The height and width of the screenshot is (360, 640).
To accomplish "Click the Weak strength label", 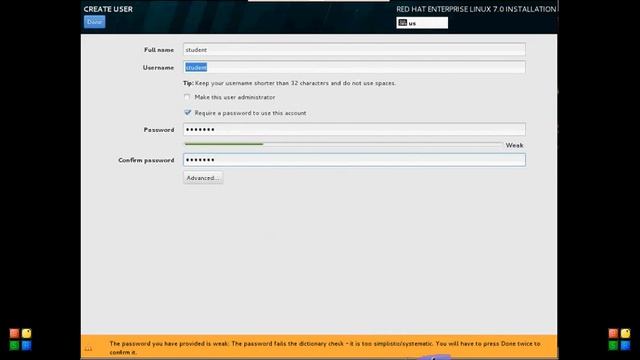I will [x=514, y=145].
